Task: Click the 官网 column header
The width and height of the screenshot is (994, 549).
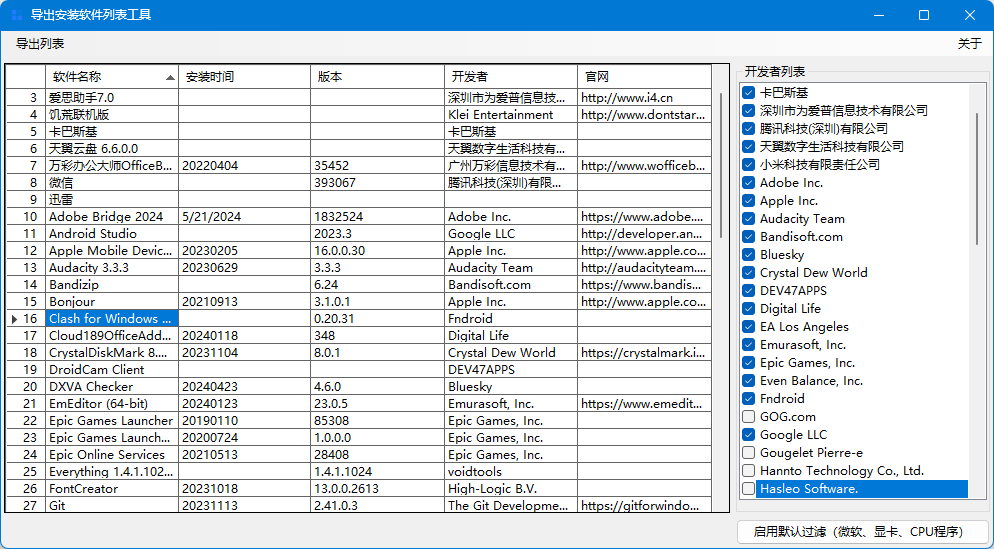Action: [x=644, y=77]
